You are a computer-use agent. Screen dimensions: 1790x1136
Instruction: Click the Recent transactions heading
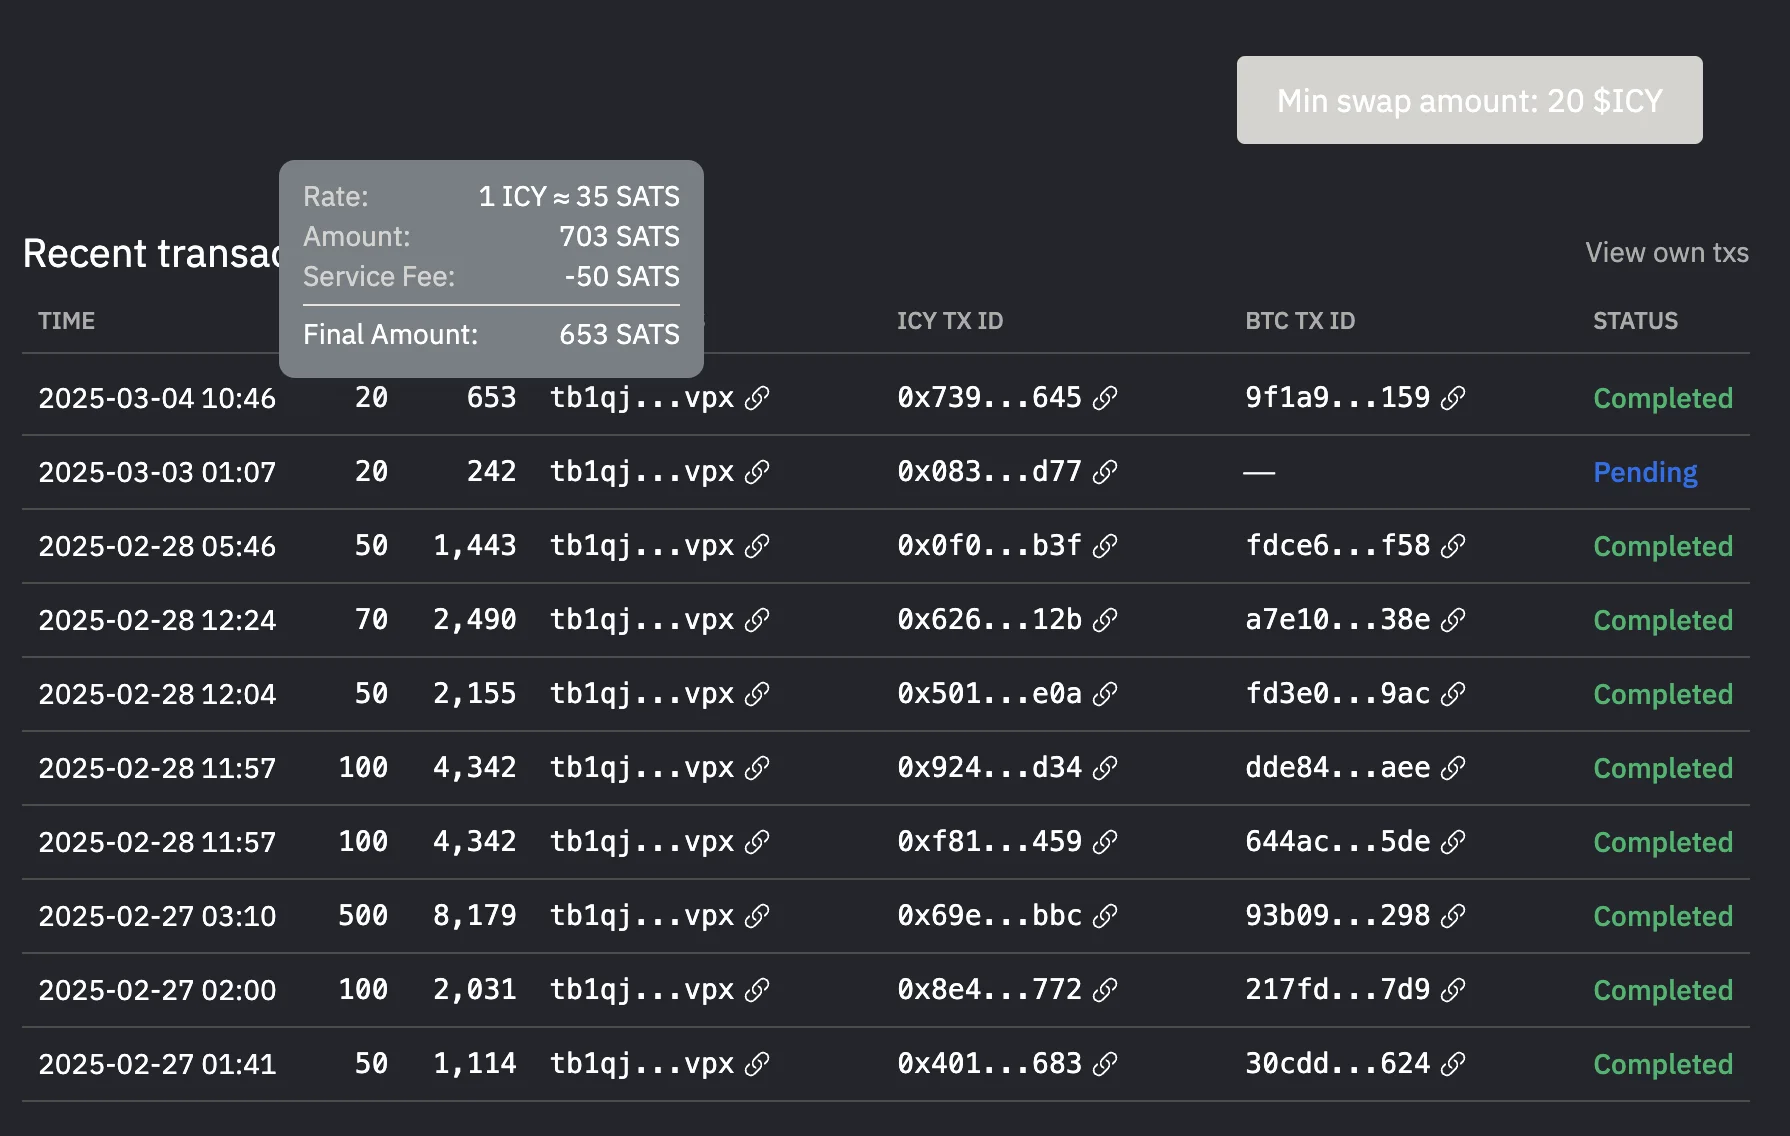point(151,253)
